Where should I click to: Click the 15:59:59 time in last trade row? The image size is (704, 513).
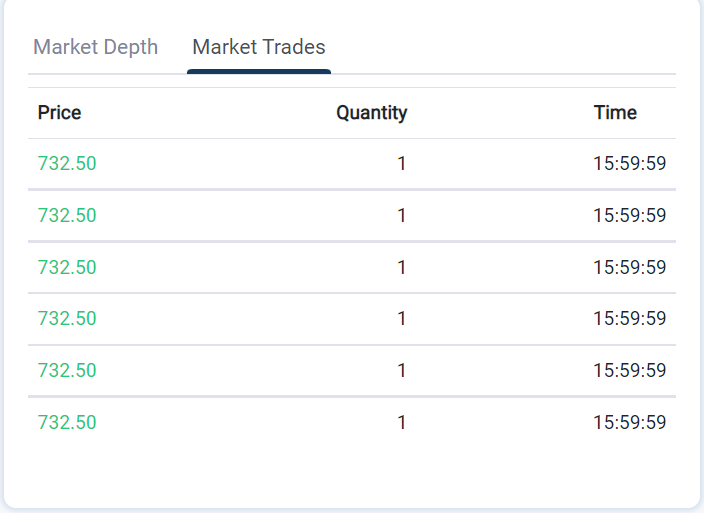(629, 423)
